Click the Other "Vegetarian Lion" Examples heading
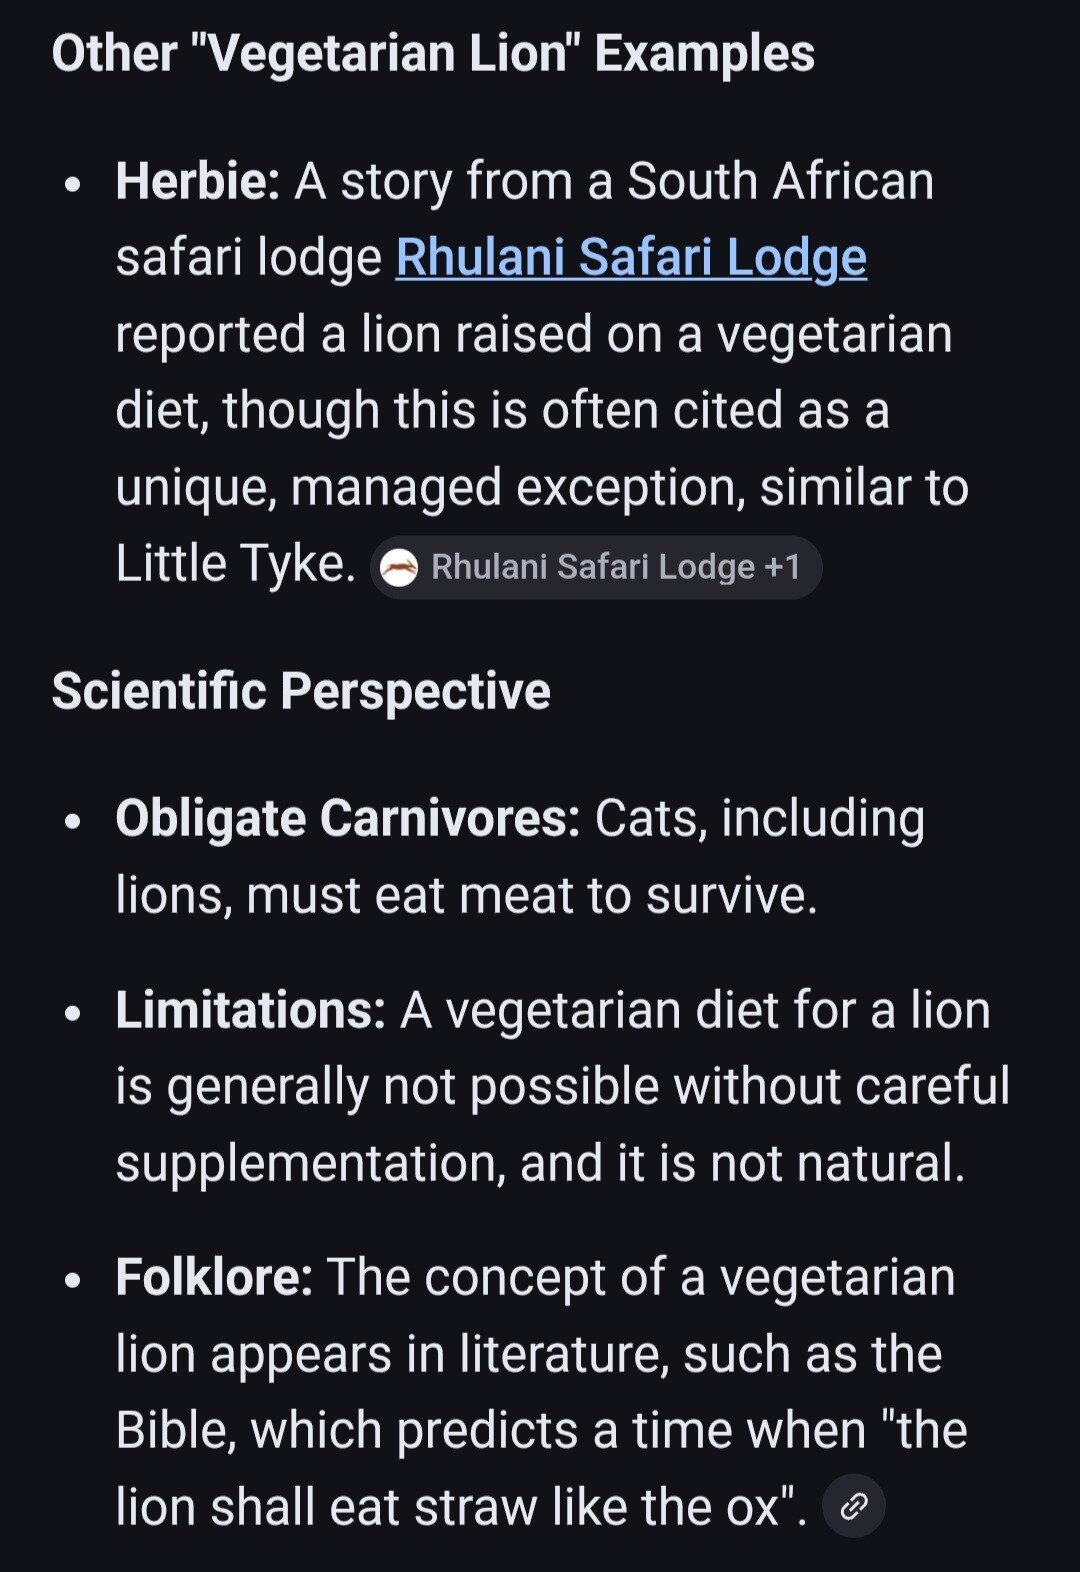This screenshot has width=1080, height=1572. point(433,54)
